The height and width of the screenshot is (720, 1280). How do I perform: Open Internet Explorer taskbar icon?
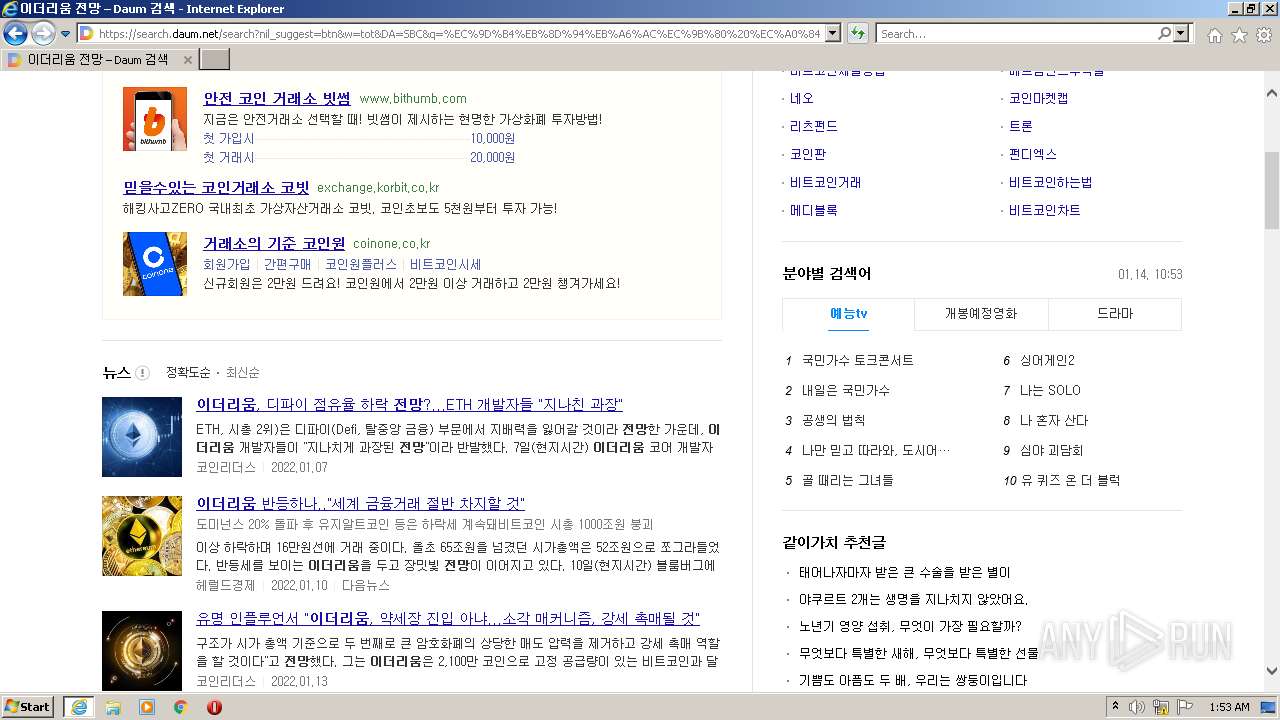(79, 707)
